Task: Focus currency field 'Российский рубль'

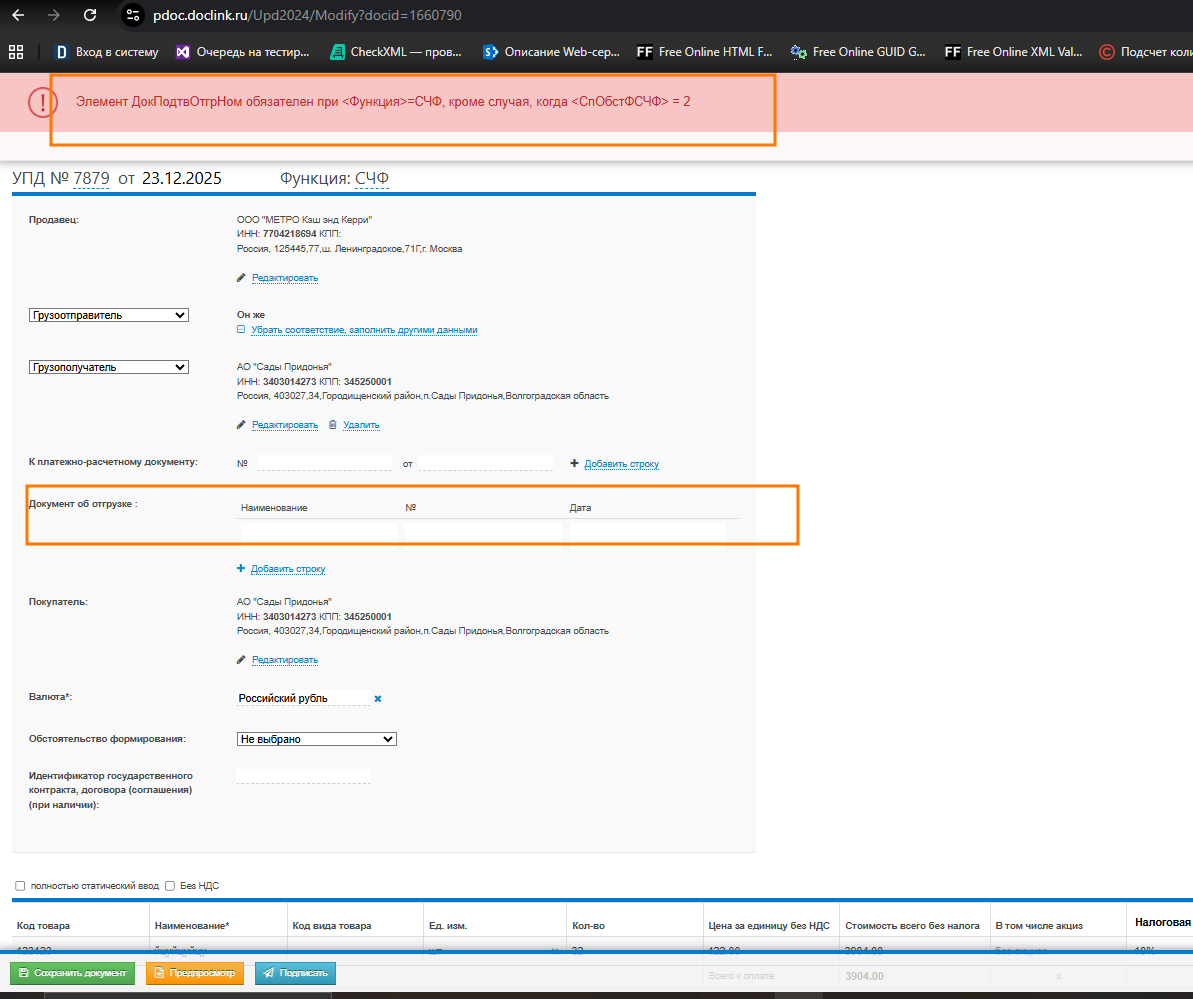Action: (303, 698)
